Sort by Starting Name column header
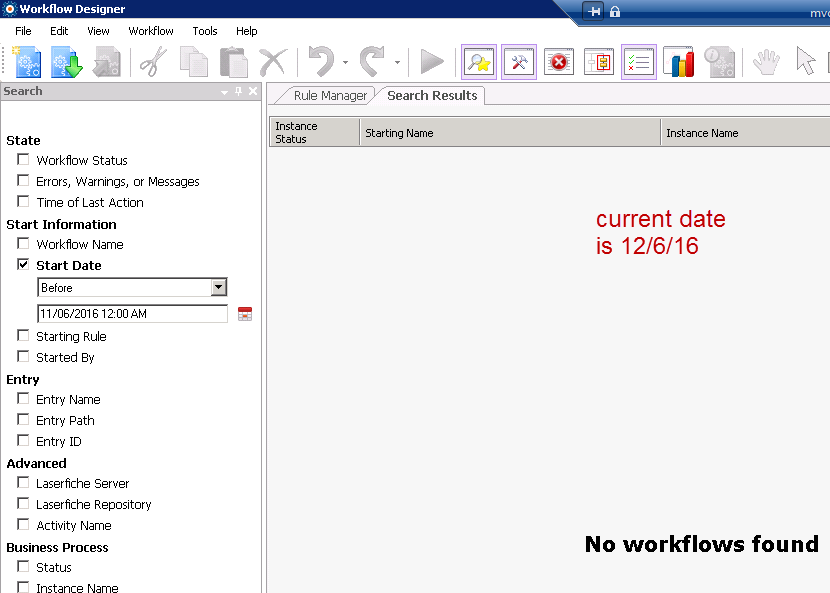 pyautogui.click(x=509, y=133)
